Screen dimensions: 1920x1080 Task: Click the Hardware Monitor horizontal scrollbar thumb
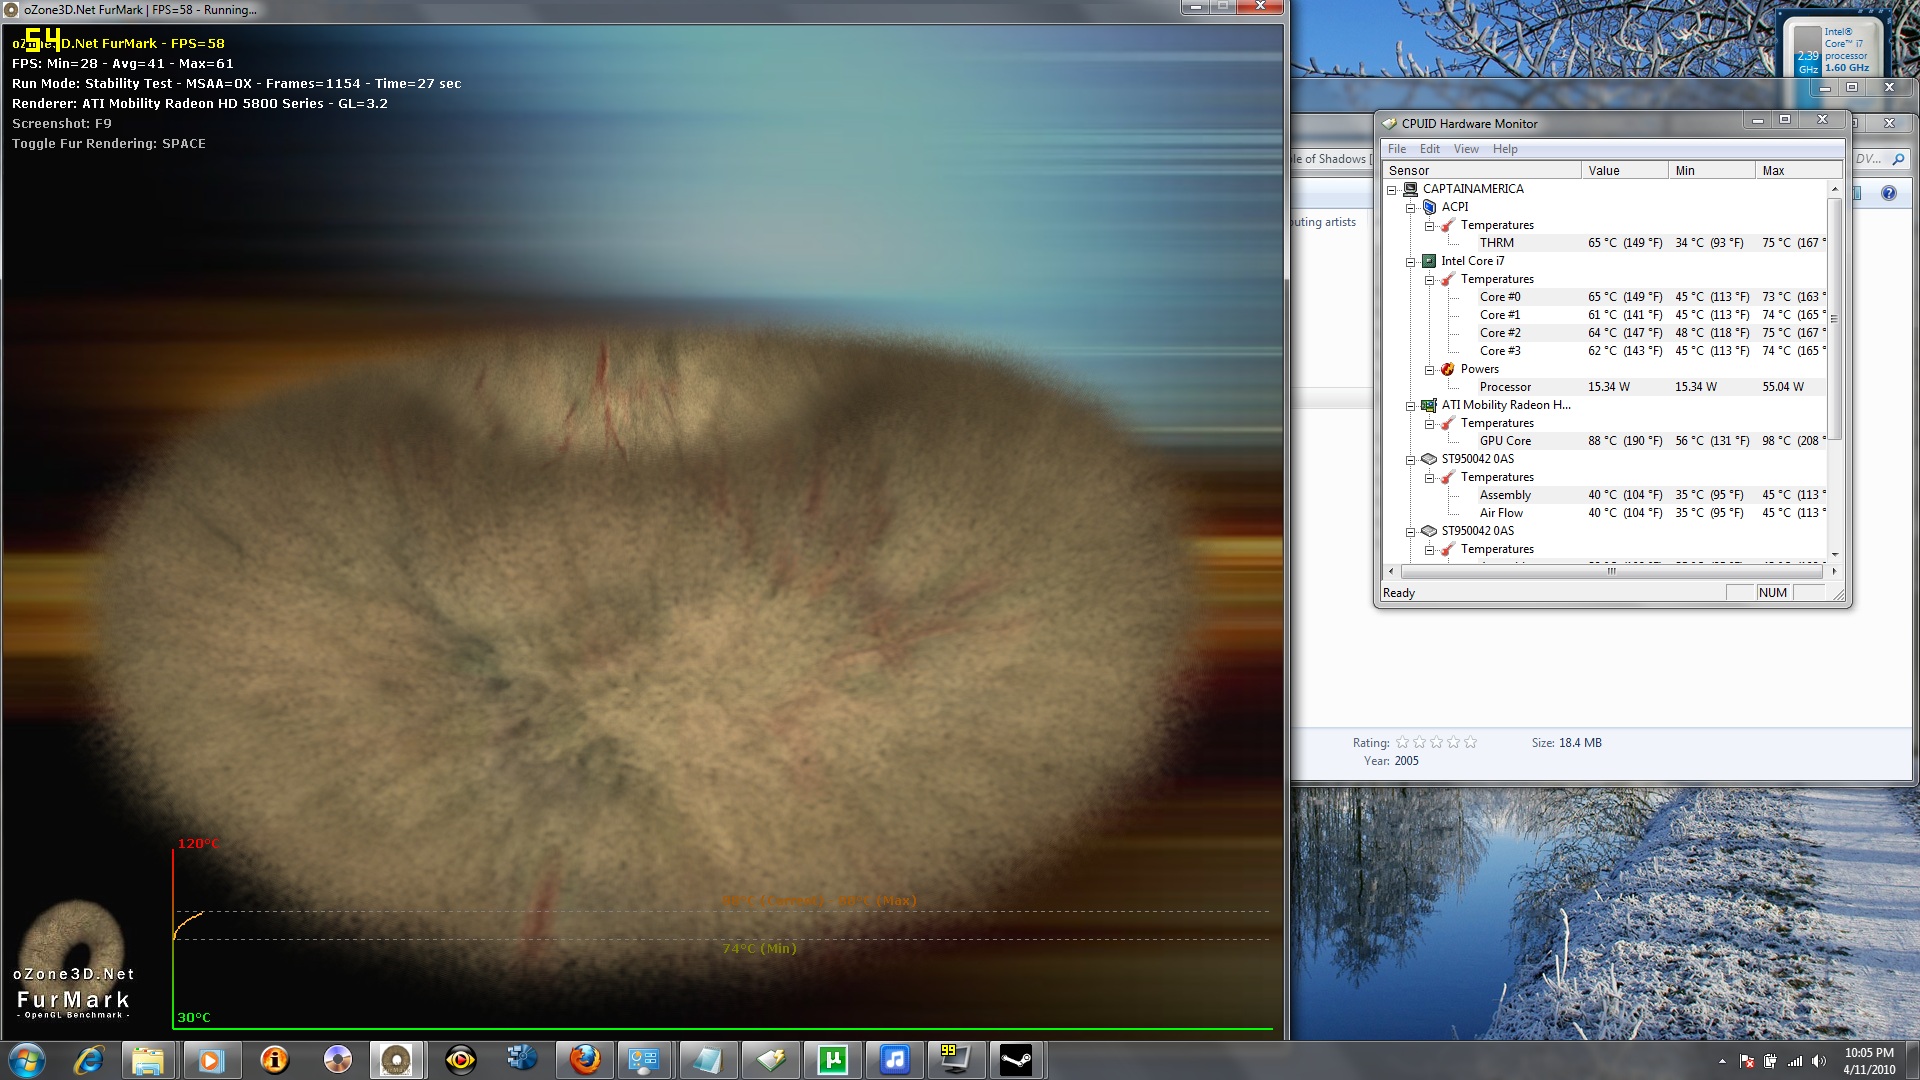[x=1611, y=572]
